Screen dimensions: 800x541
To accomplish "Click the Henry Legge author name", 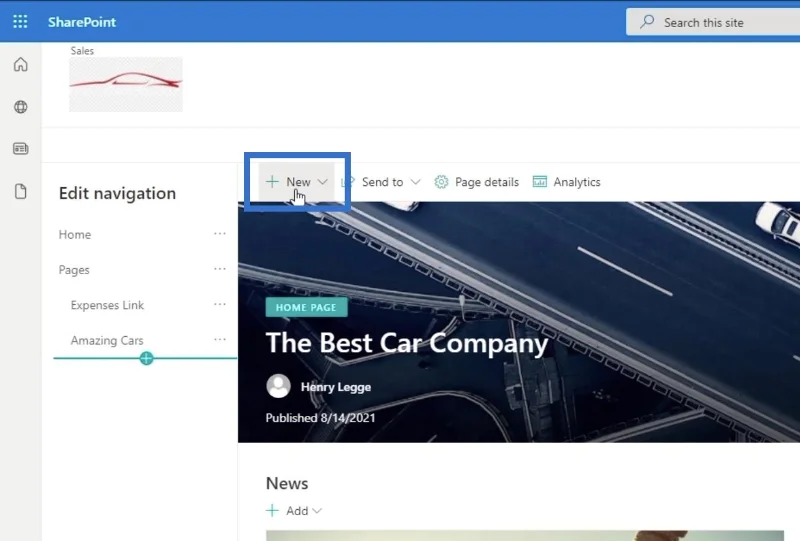I will (336, 387).
